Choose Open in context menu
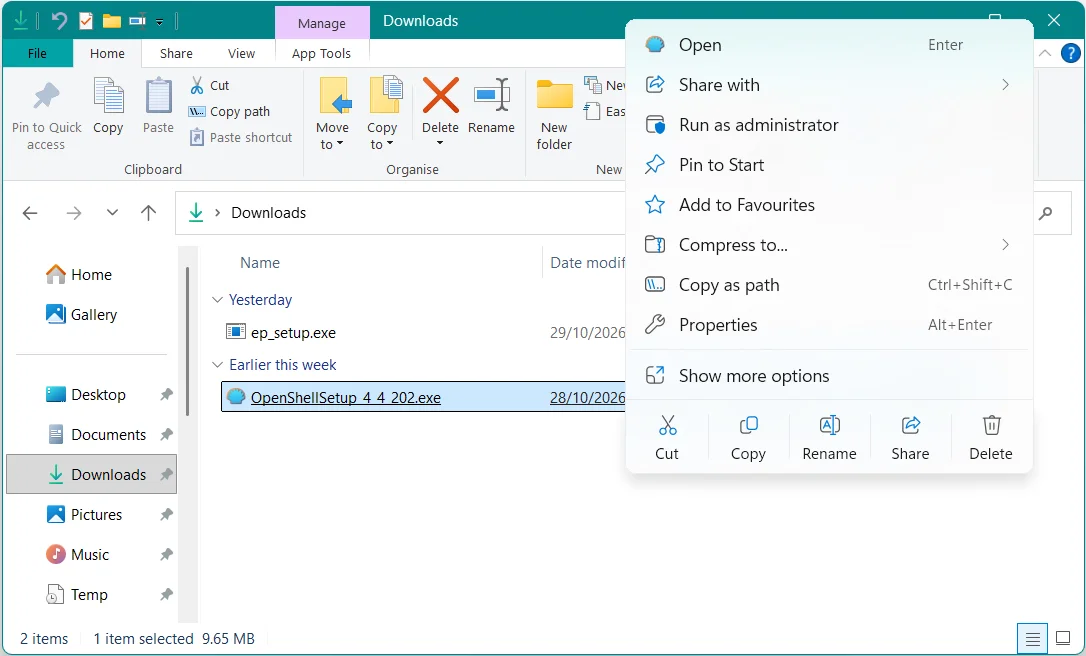The width and height of the screenshot is (1086, 656). (x=829, y=45)
